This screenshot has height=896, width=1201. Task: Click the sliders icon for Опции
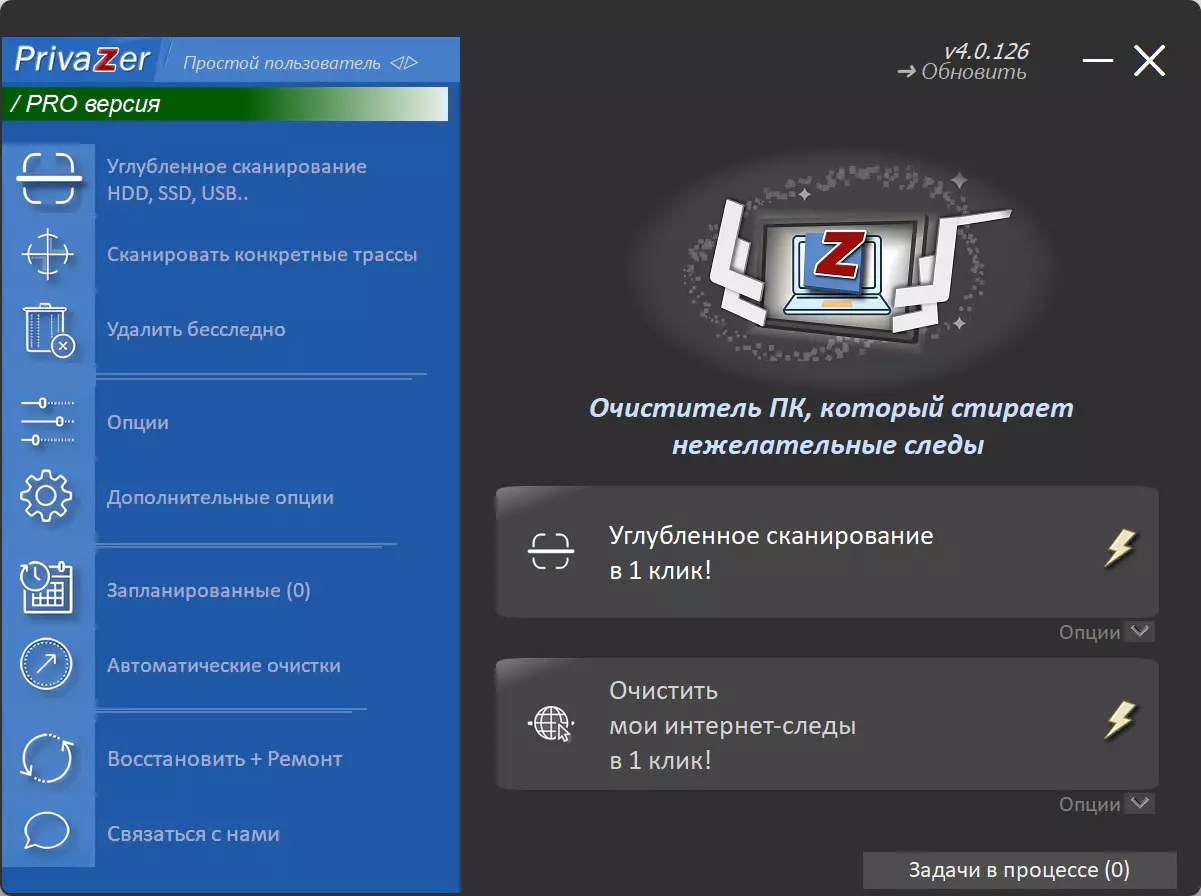pos(47,422)
